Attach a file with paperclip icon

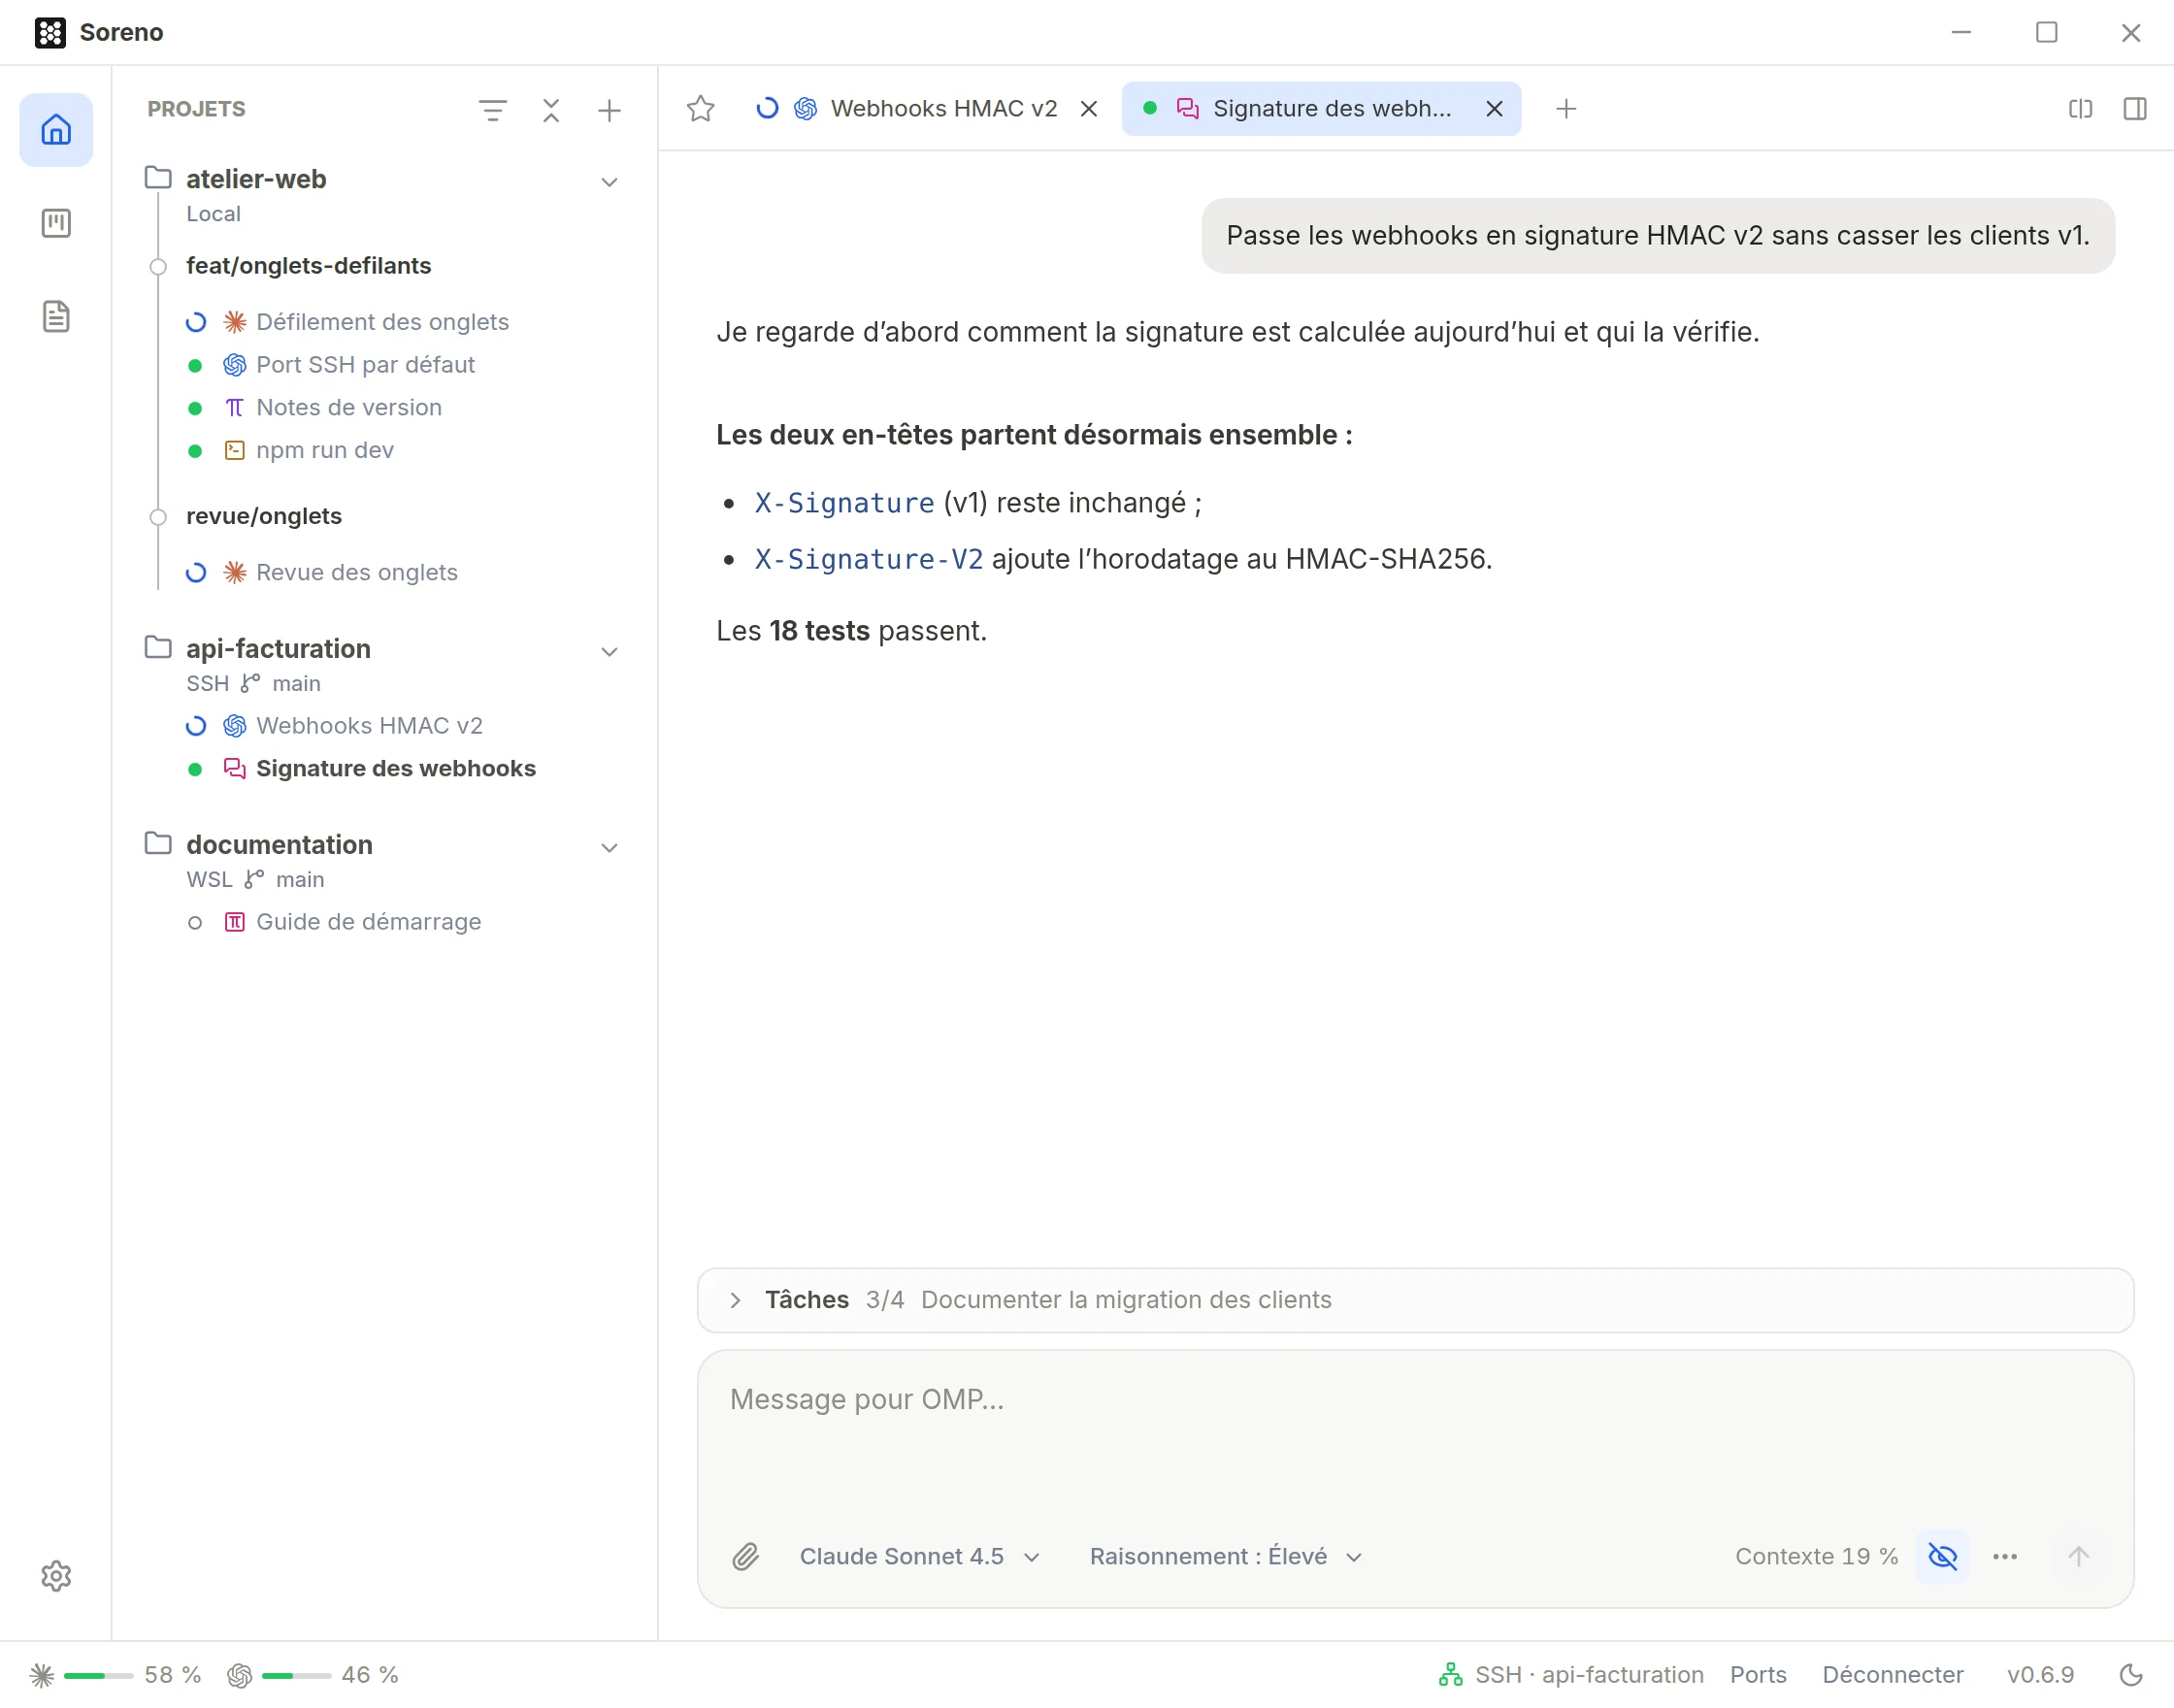click(x=746, y=1556)
